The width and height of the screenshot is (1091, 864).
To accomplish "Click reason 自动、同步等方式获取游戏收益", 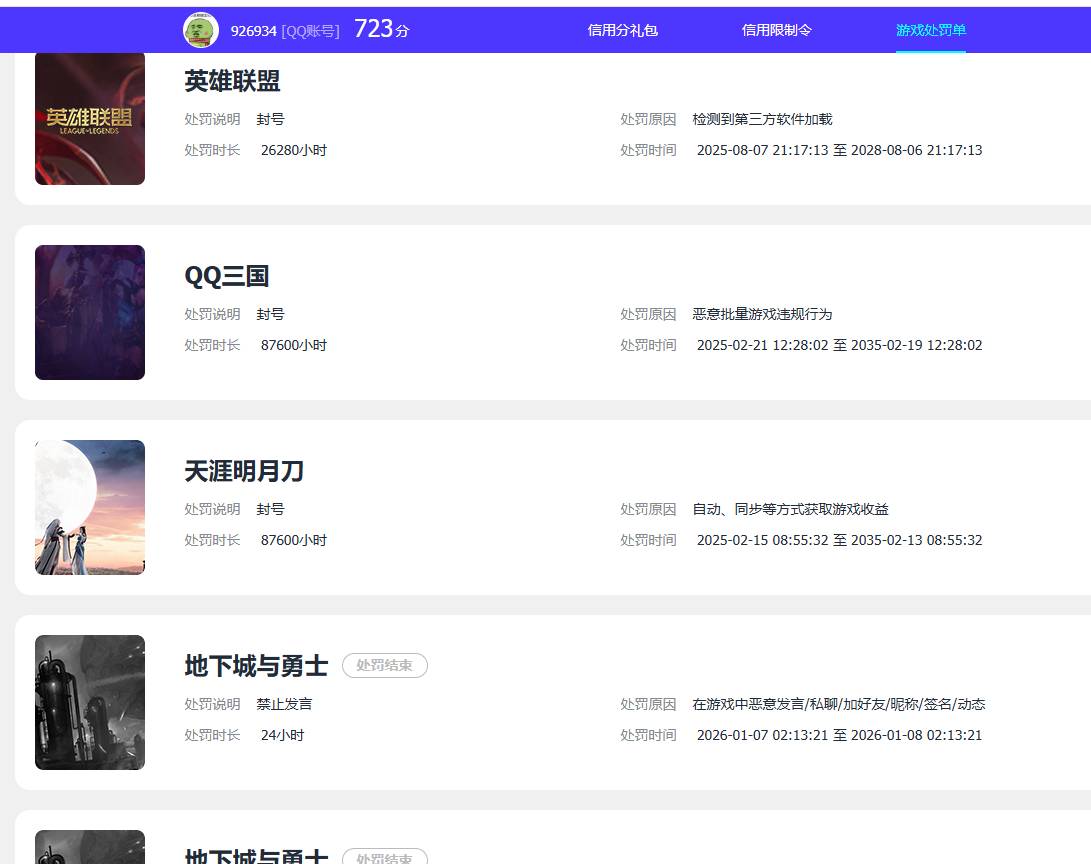I will [x=790, y=509].
